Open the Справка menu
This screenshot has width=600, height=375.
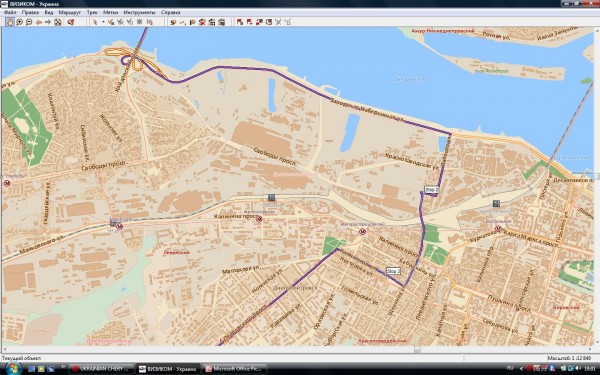point(170,12)
